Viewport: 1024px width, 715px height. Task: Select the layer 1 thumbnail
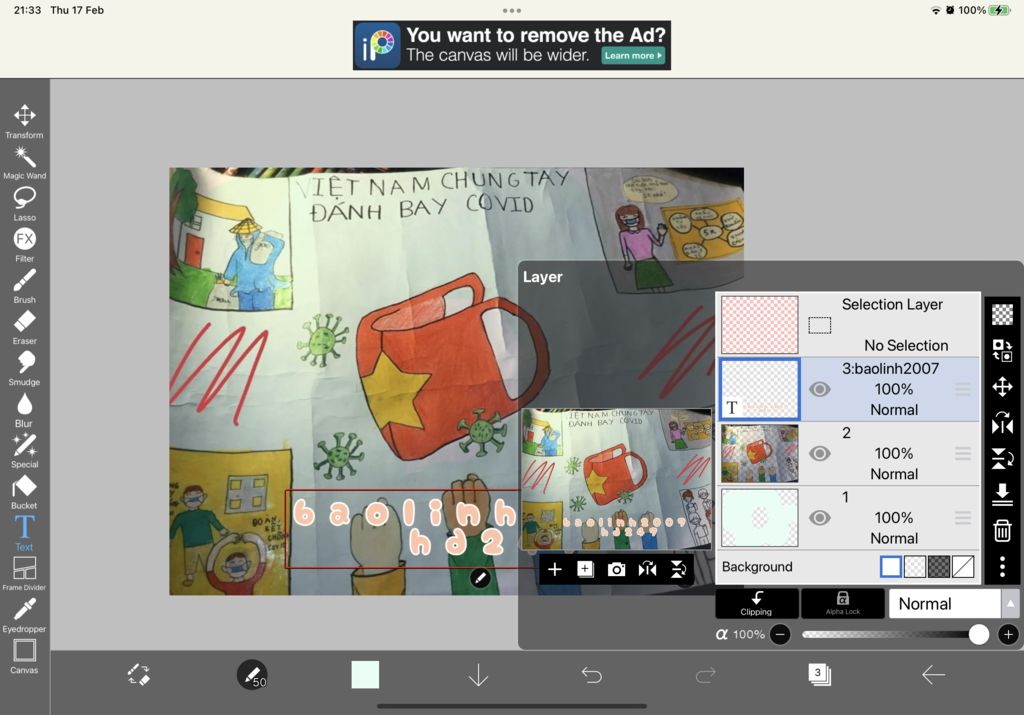pos(760,518)
